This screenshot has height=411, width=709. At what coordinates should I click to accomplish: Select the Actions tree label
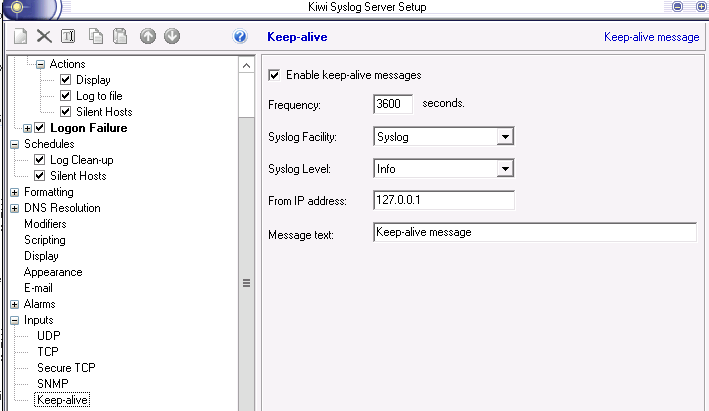coord(67,64)
